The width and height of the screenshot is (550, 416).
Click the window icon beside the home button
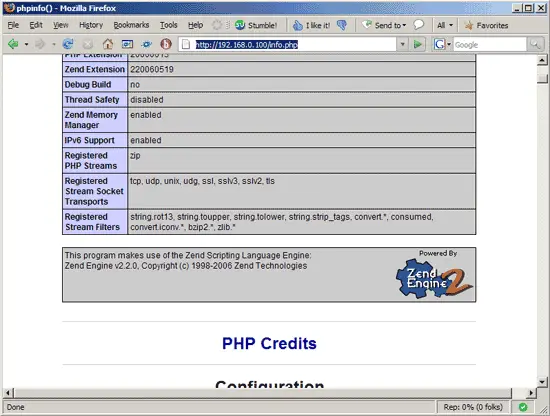(x=127, y=44)
